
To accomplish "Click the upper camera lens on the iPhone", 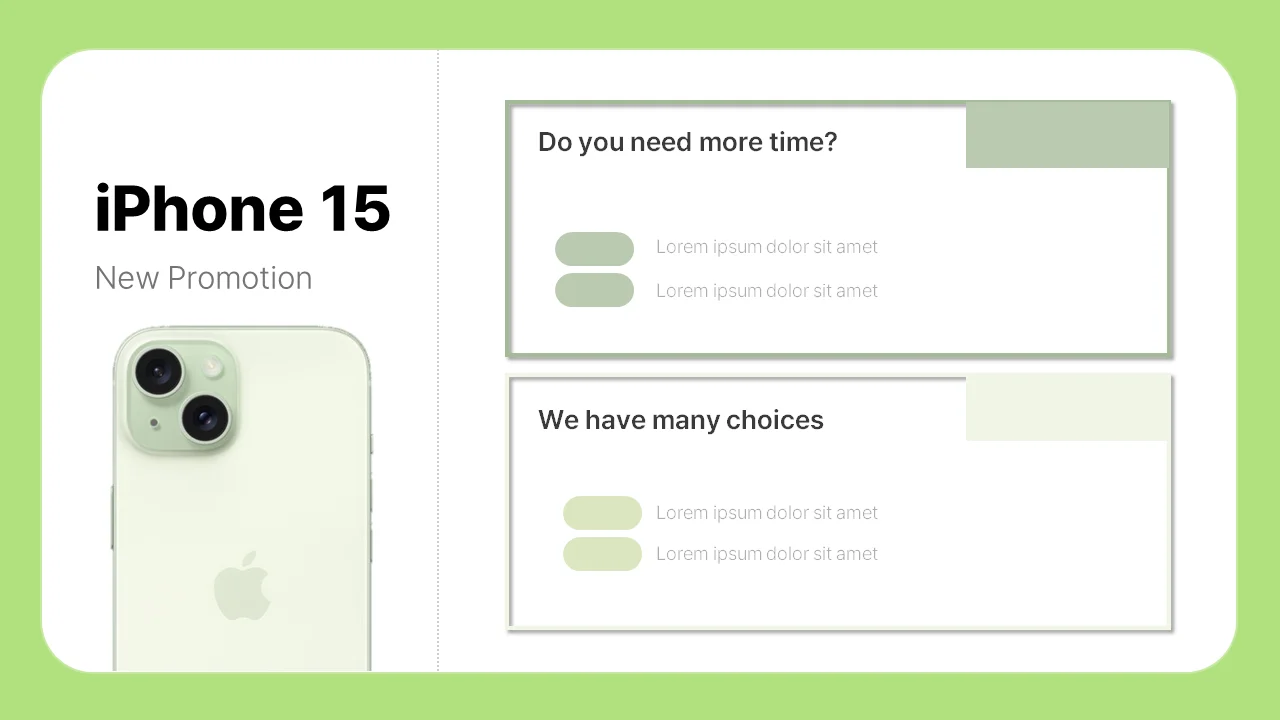I will click(x=159, y=372).
